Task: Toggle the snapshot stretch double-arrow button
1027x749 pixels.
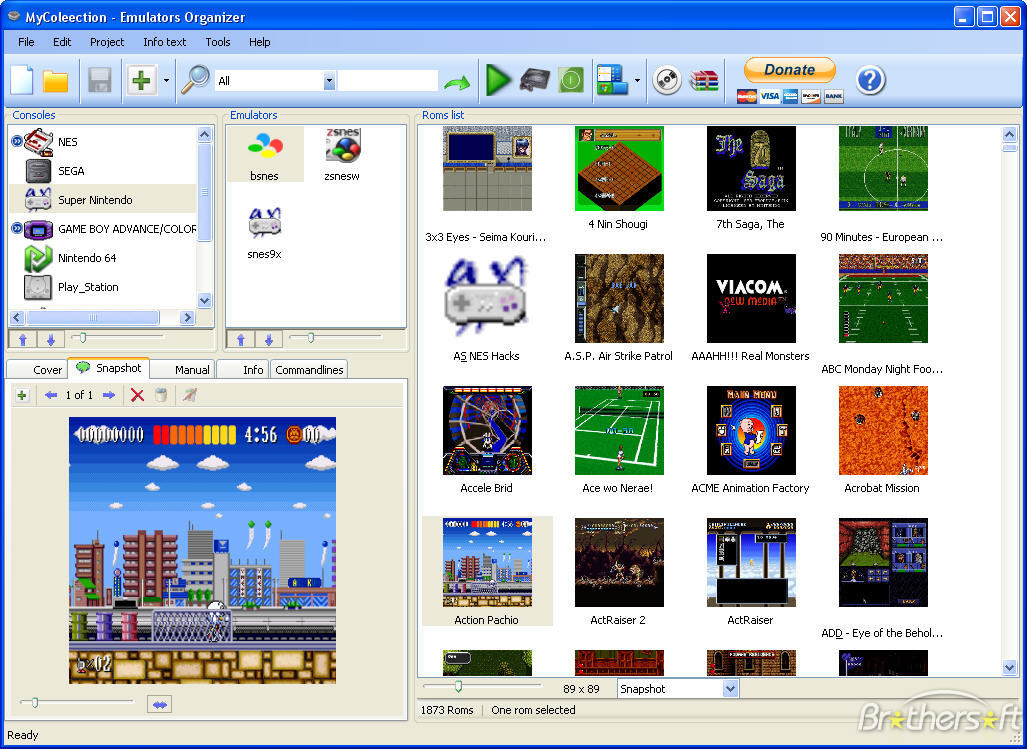Action: click(x=159, y=704)
